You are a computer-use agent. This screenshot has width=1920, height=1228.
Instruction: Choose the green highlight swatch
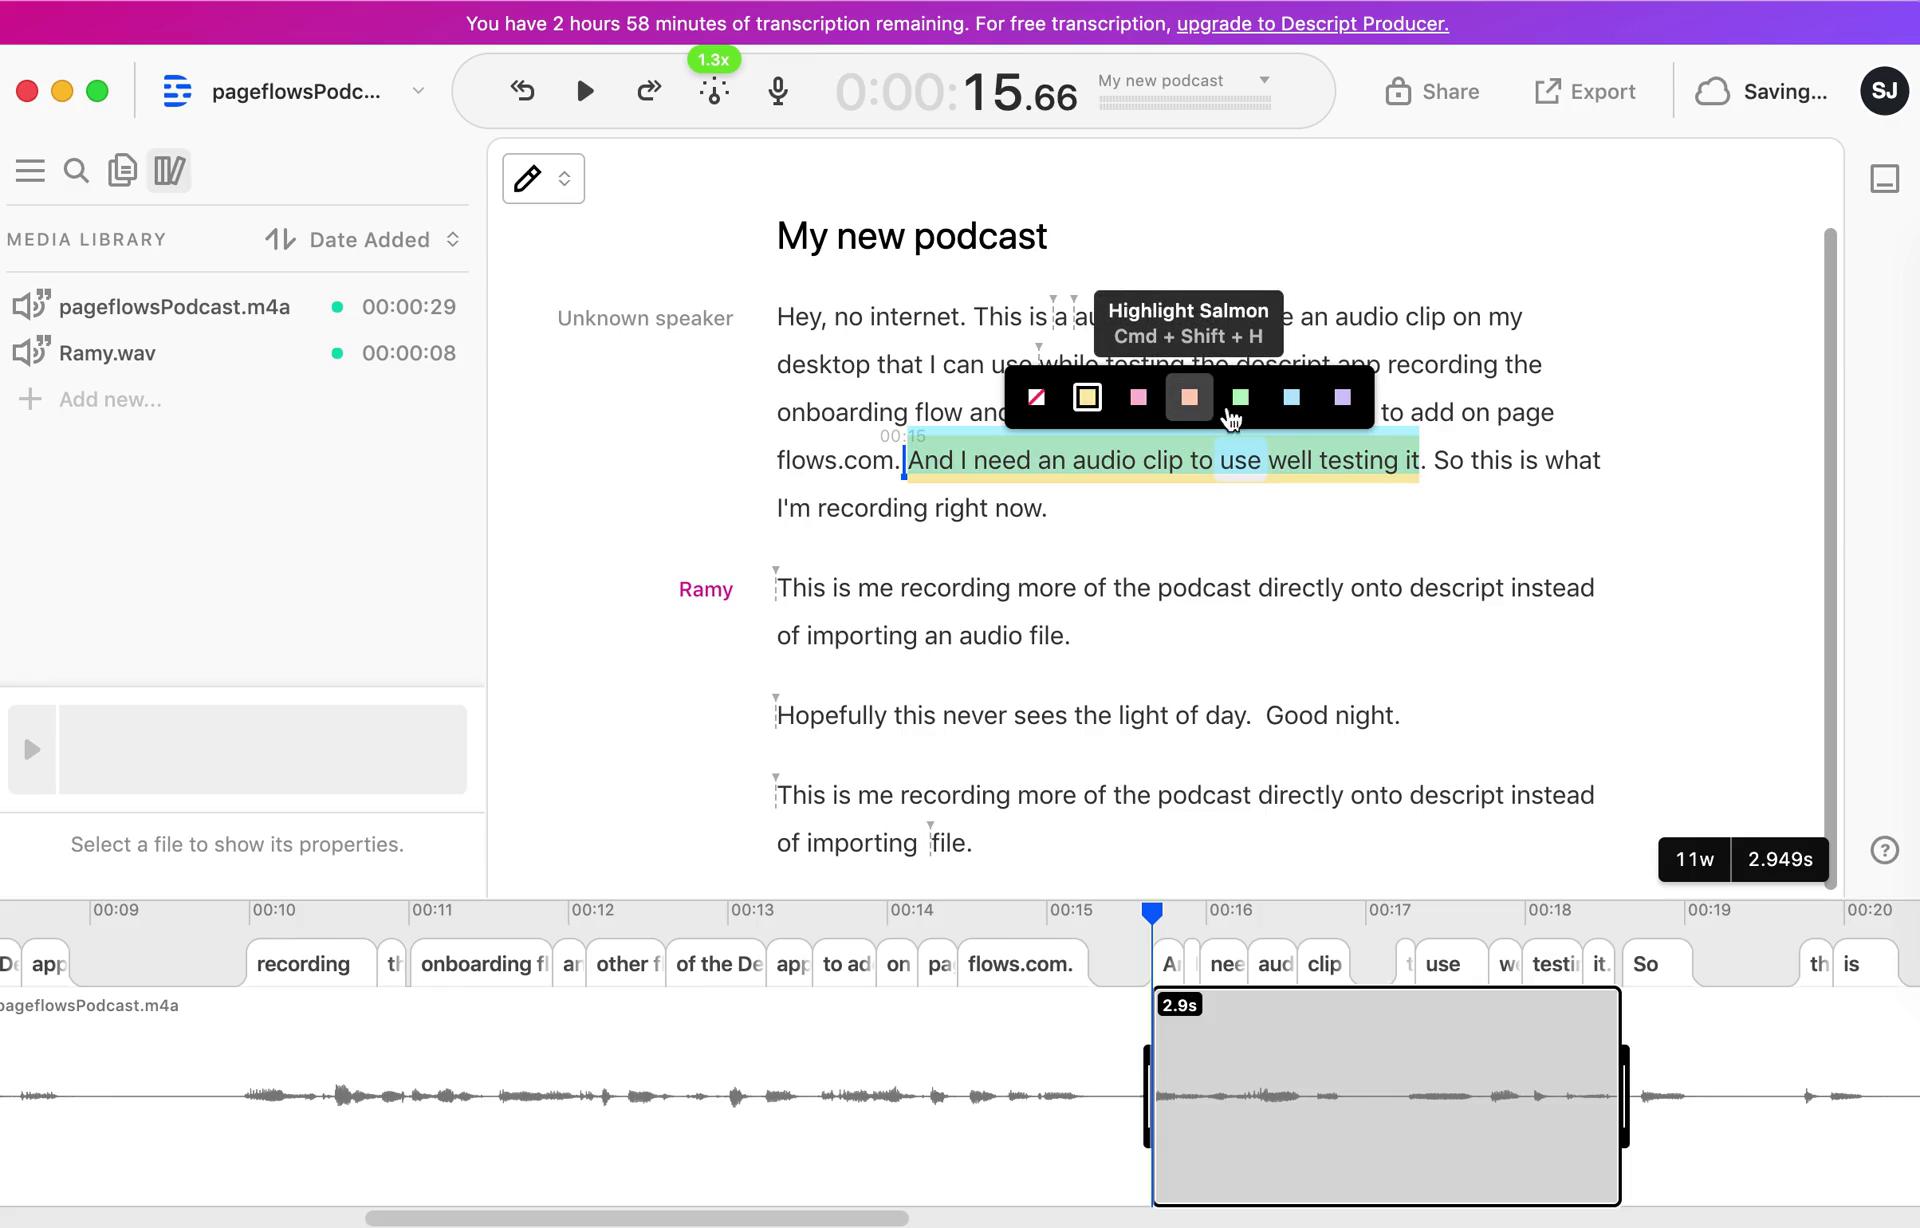pos(1240,398)
